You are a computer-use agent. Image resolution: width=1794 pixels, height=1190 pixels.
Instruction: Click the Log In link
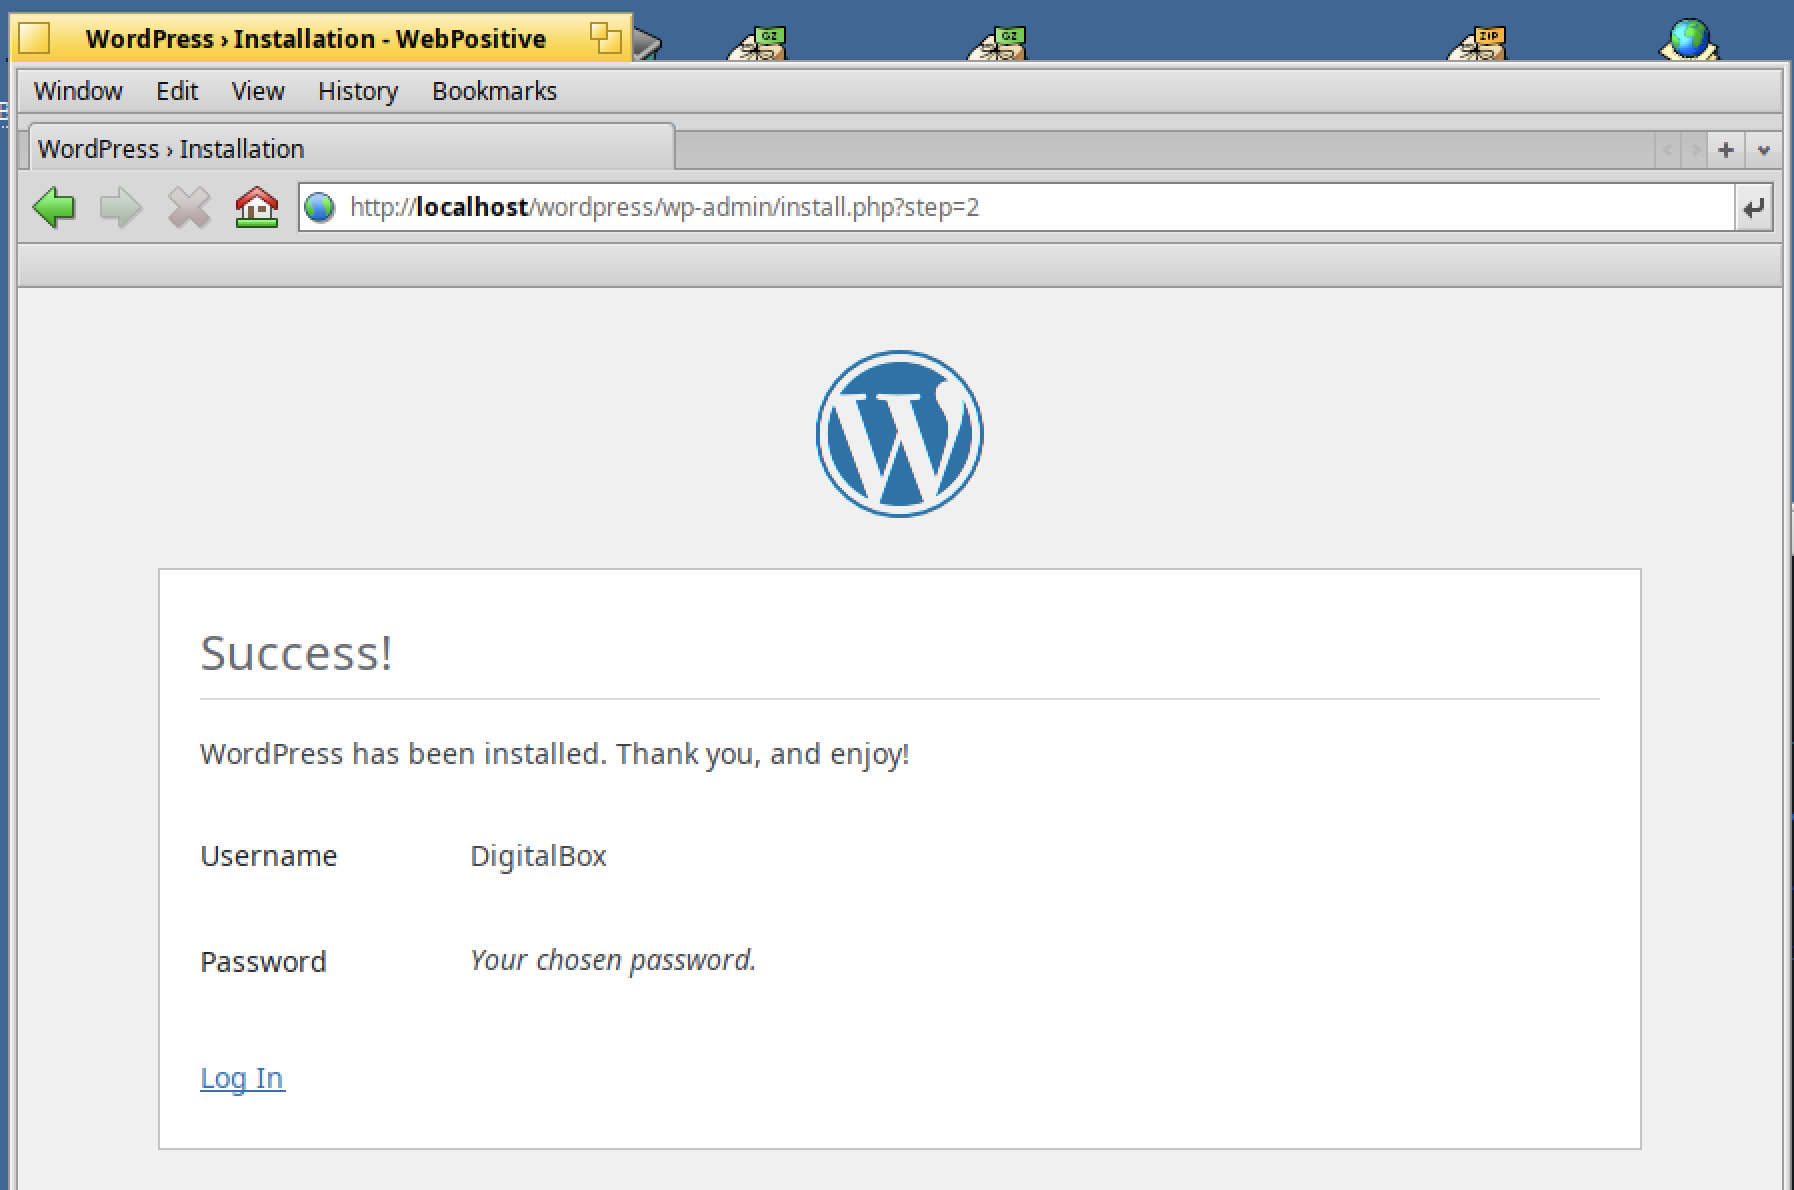[242, 1078]
